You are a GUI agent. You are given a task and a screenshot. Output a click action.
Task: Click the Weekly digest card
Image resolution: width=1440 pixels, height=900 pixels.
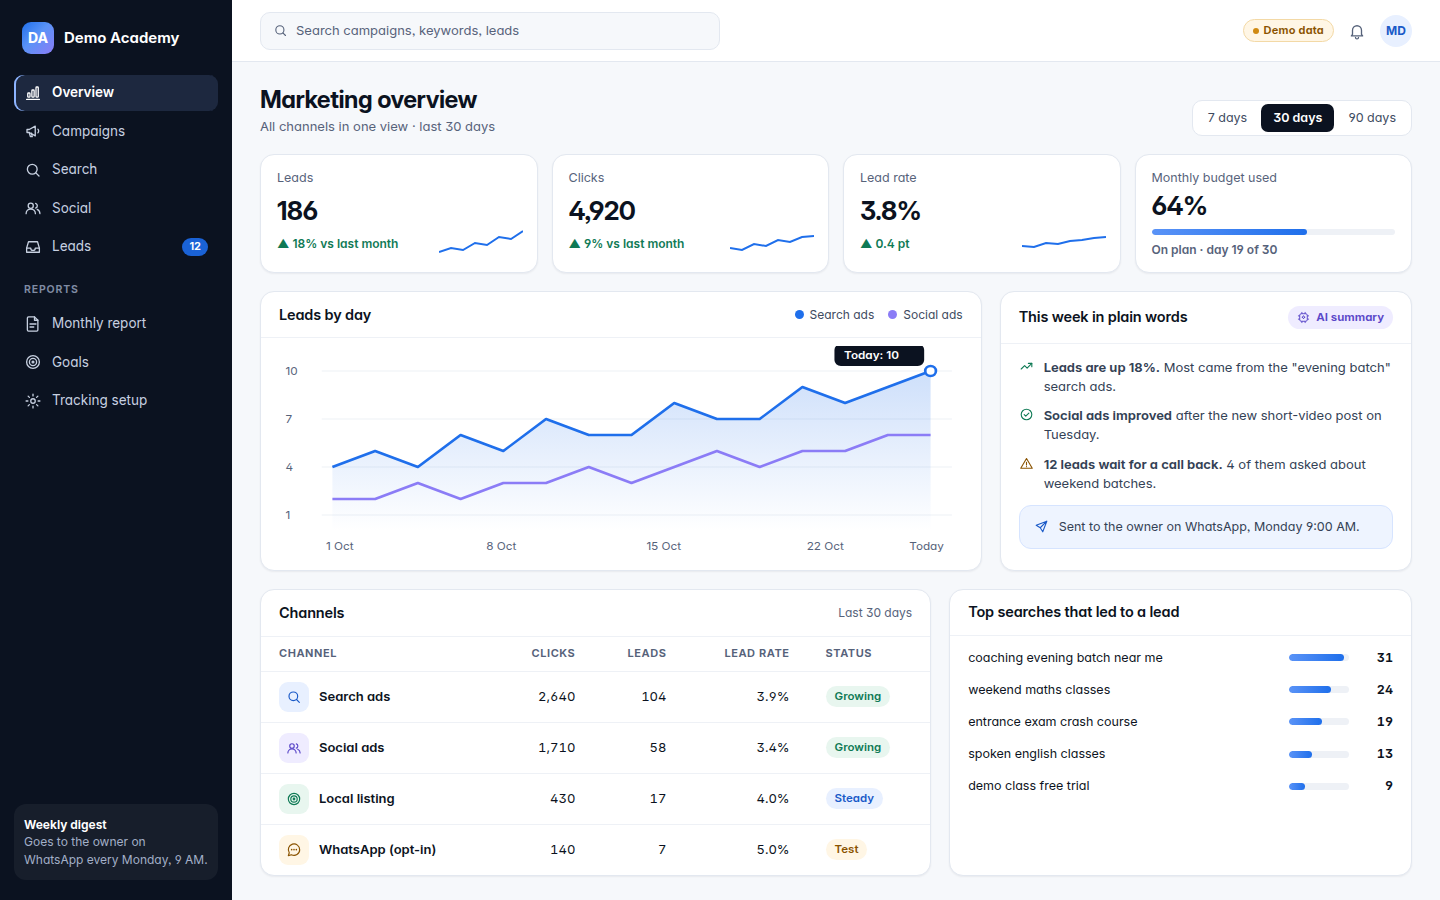(116, 843)
